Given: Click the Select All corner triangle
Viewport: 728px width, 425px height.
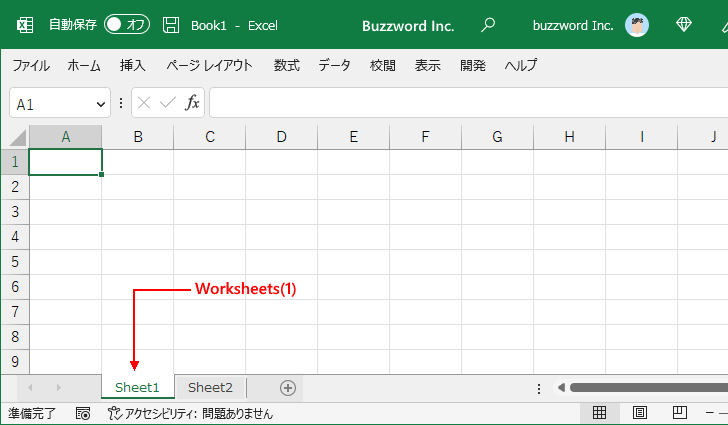Looking at the screenshot, I should tap(18, 137).
